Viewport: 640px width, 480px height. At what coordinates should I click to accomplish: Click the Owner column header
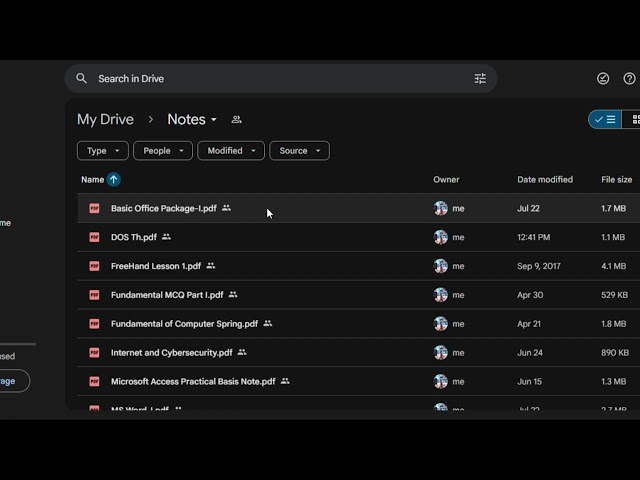tap(446, 180)
